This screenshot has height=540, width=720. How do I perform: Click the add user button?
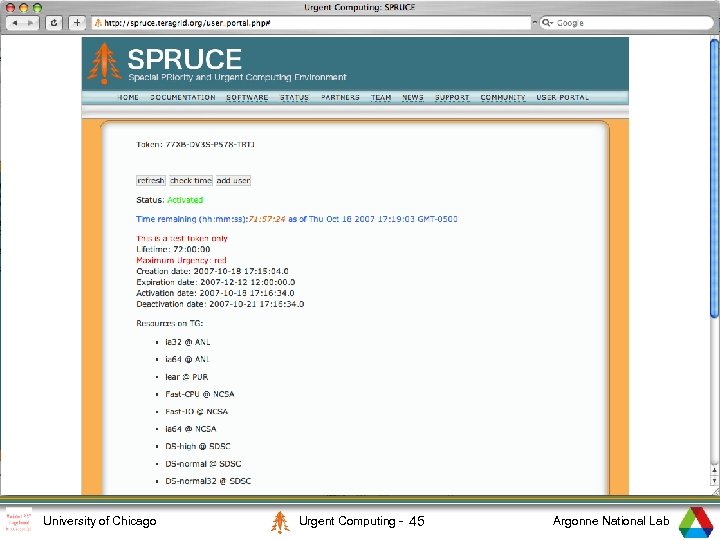click(x=233, y=180)
